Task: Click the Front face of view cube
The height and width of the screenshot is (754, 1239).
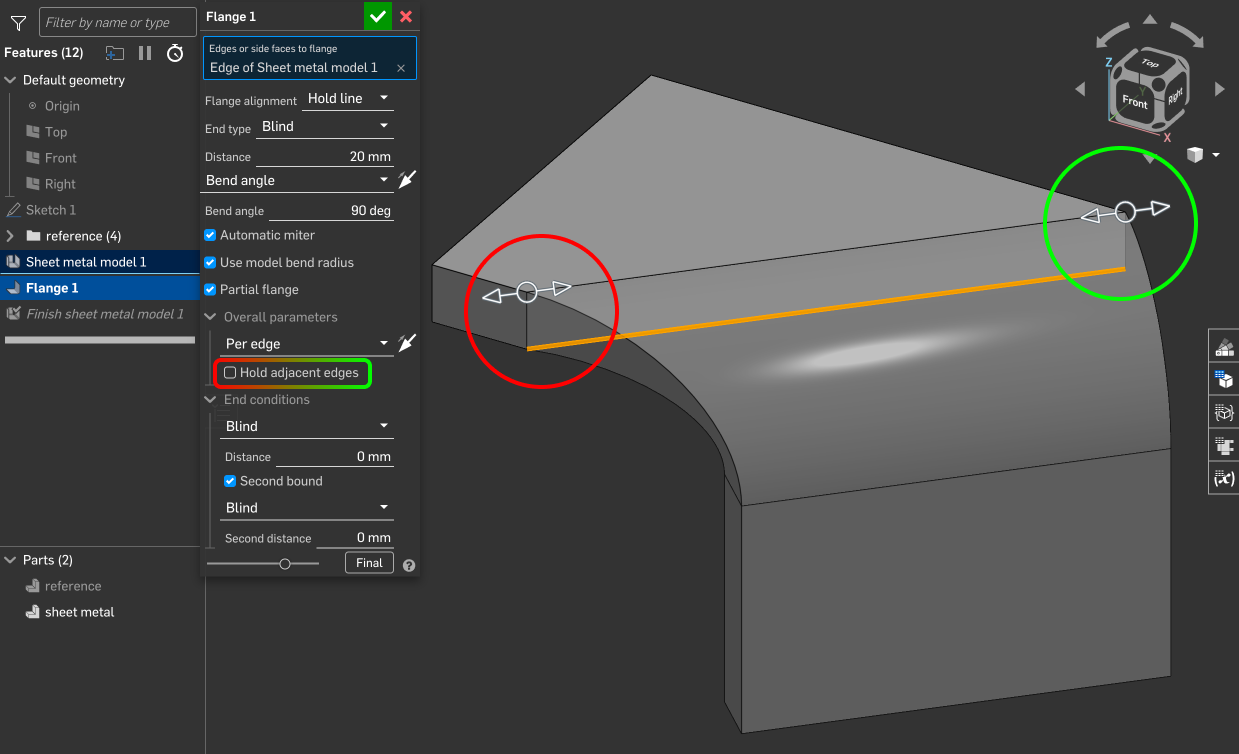Action: [1135, 102]
